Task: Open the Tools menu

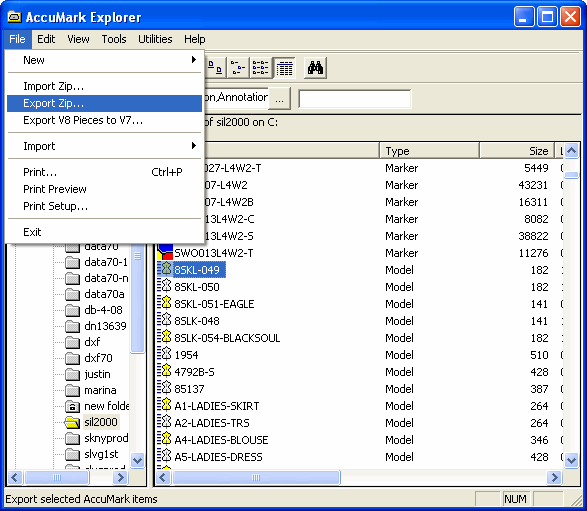Action: pyautogui.click(x=114, y=39)
